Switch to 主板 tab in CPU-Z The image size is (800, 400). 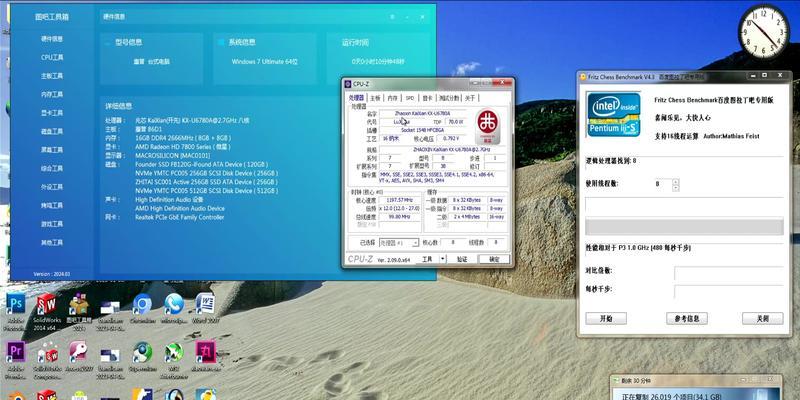[375, 98]
